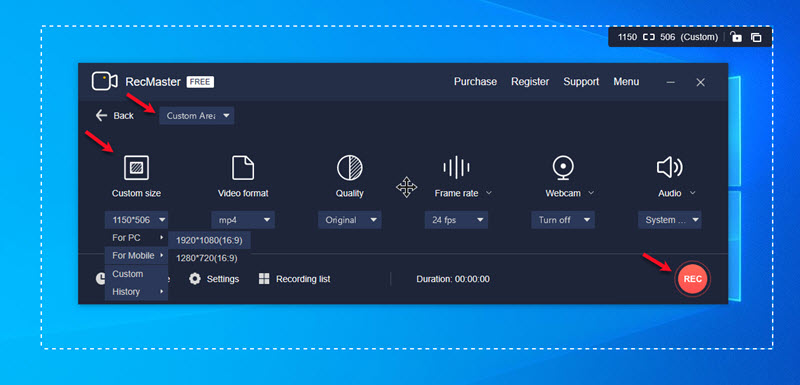
Task: Close the RecMaster window
Action: pyautogui.click(x=701, y=82)
